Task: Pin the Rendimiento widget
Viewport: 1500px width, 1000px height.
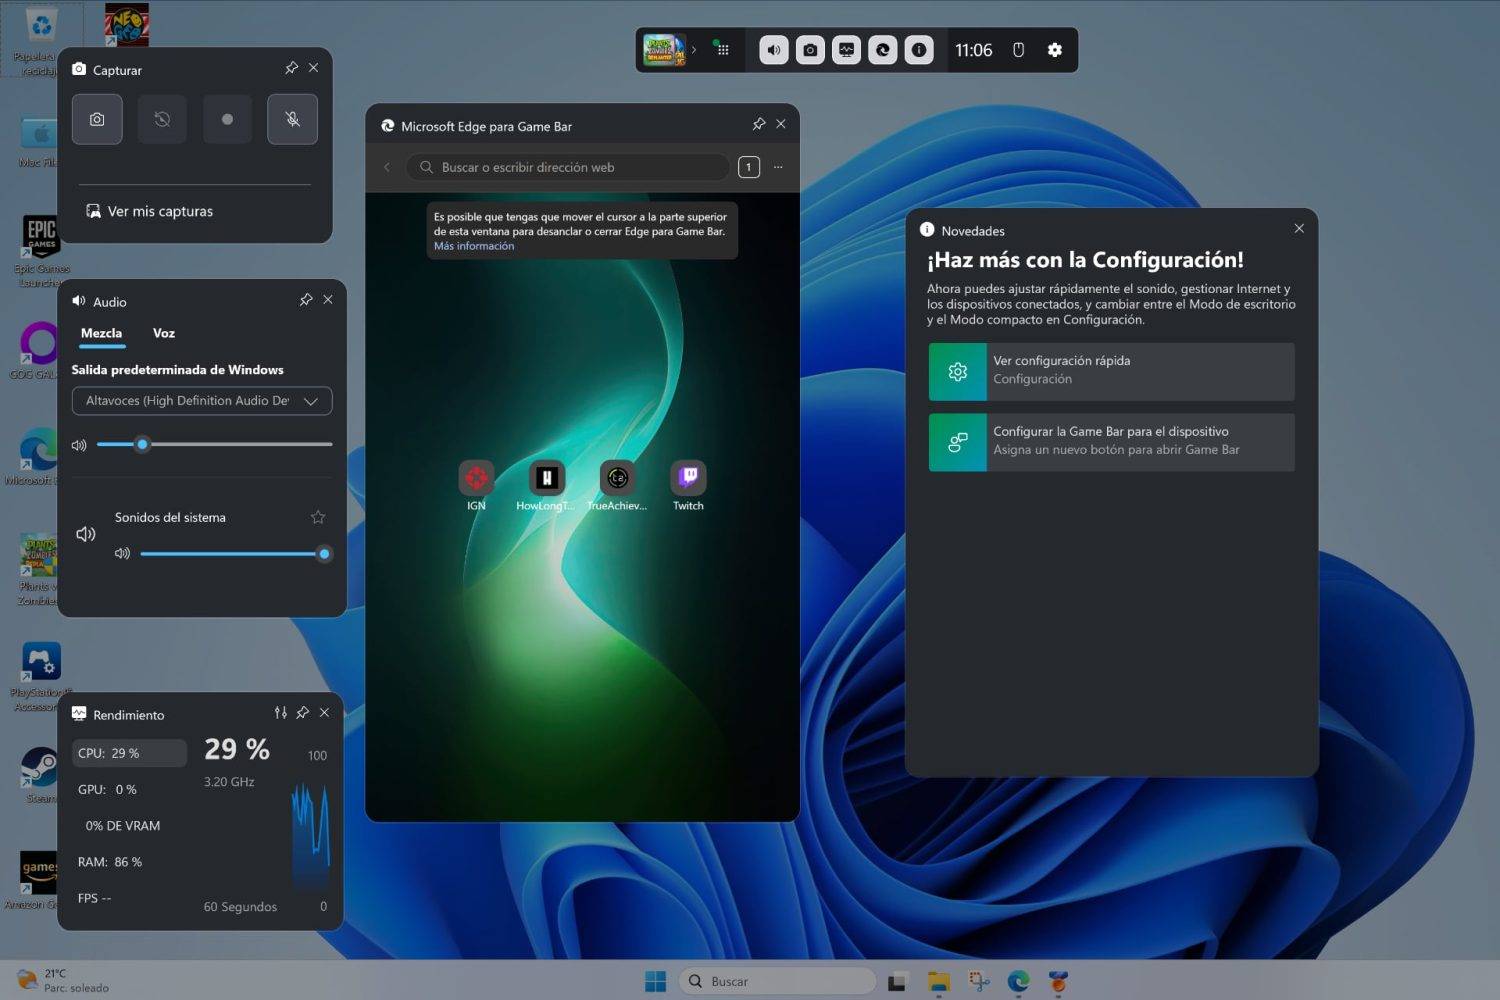Action: pyautogui.click(x=303, y=713)
